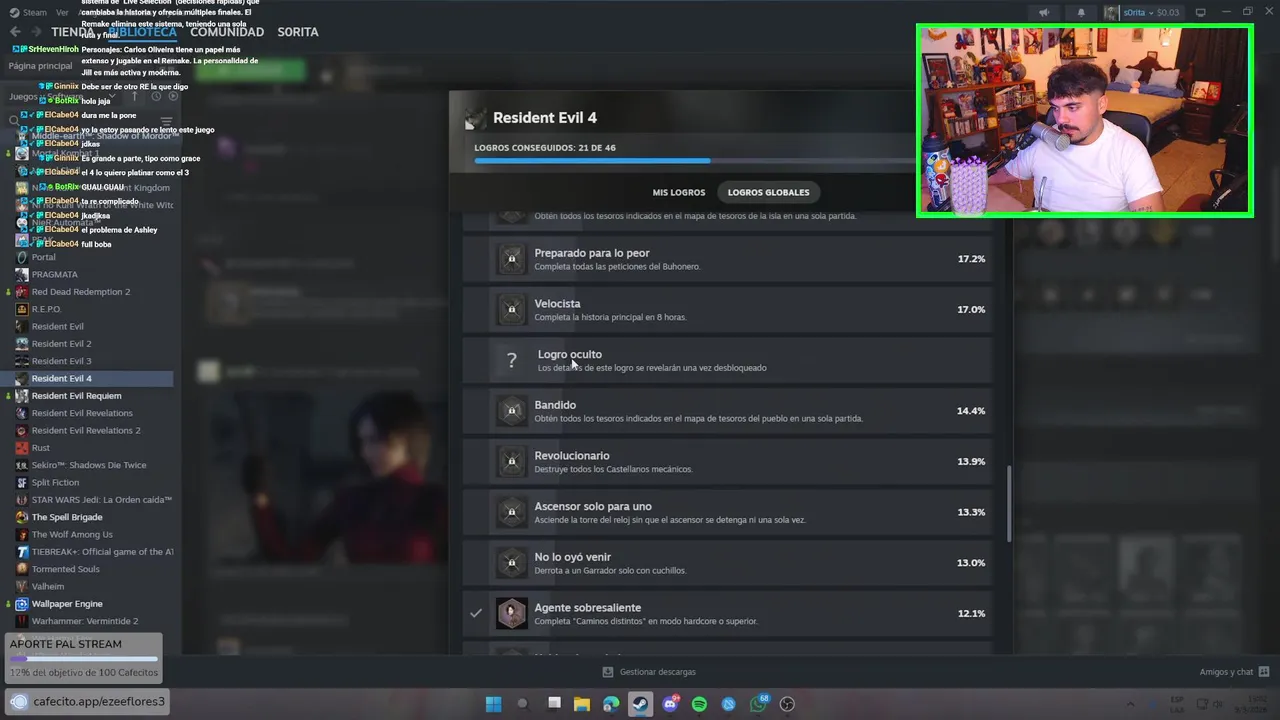The width and height of the screenshot is (1280, 720).
Task: Click the Wallpaper Engine game icon
Action: pos(21,604)
